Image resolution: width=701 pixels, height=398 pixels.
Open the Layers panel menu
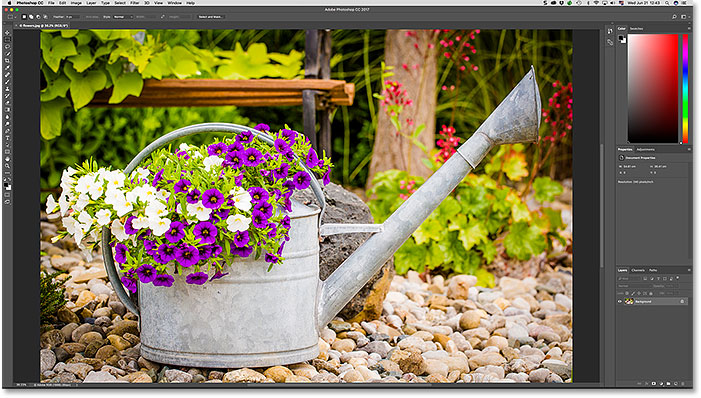click(x=689, y=270)
